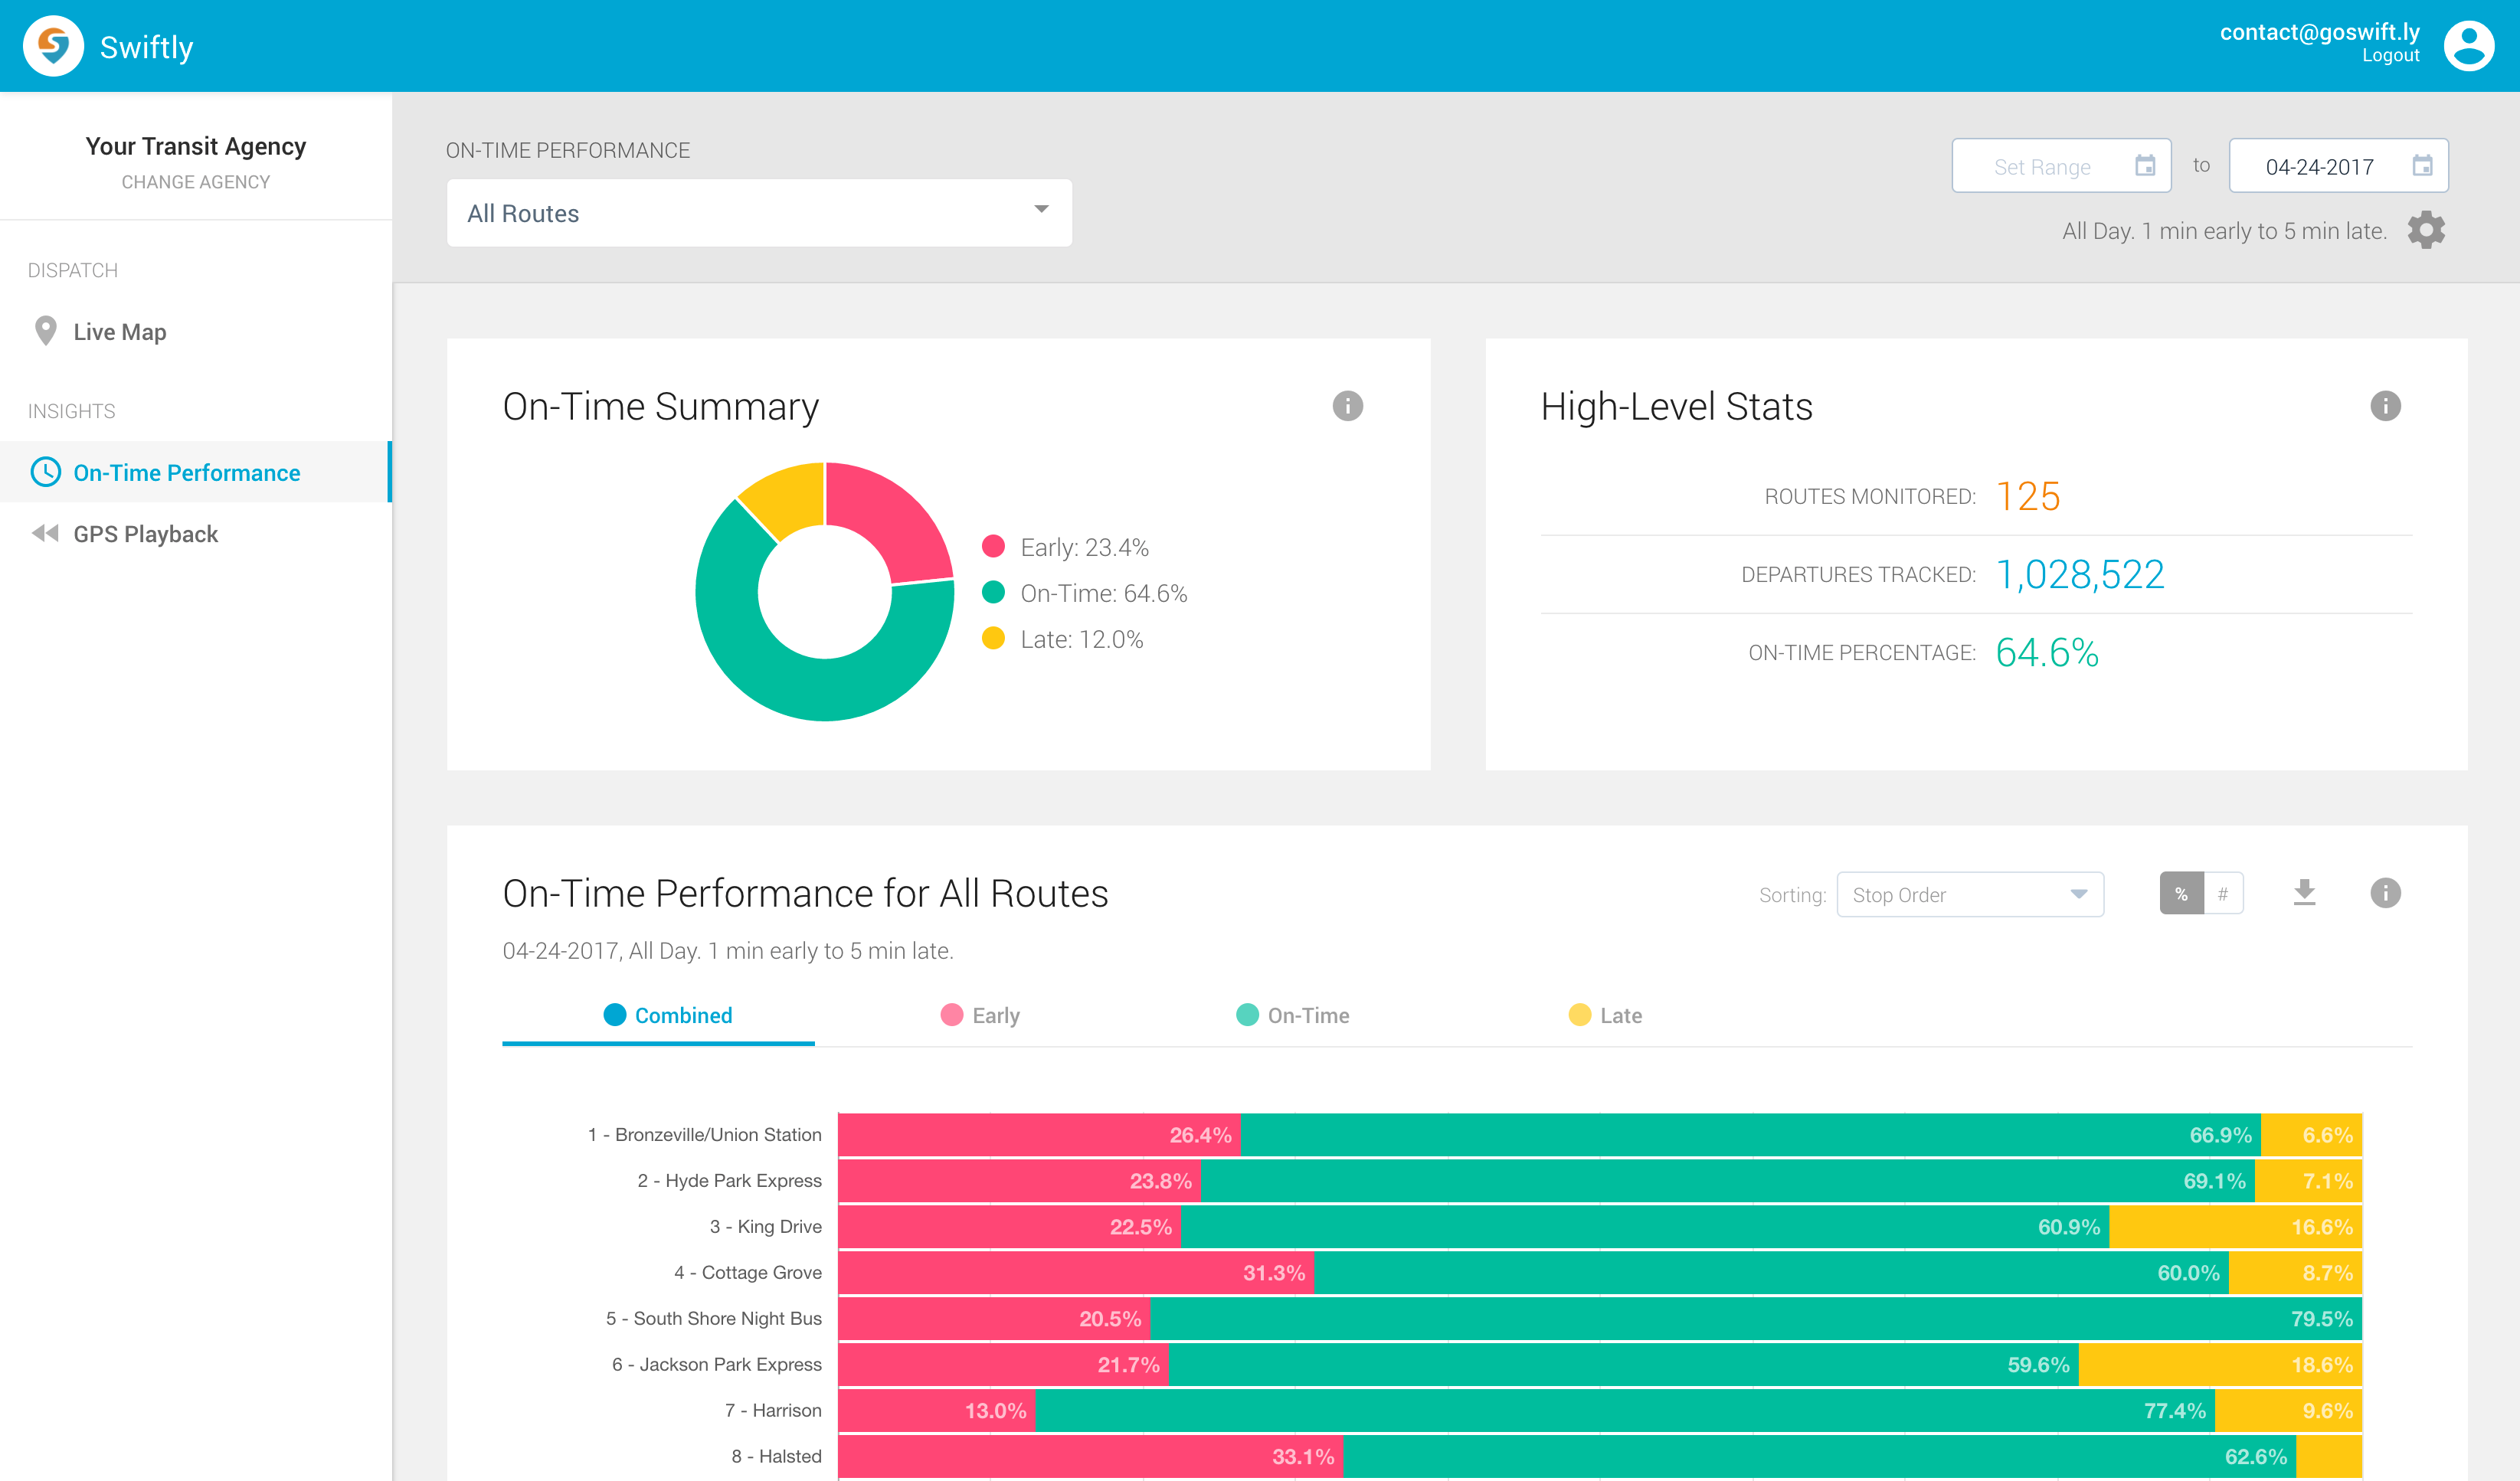Click CHANGE AGENCY link
Viewport: 2520px width, 1481px height.
point(196,182)
